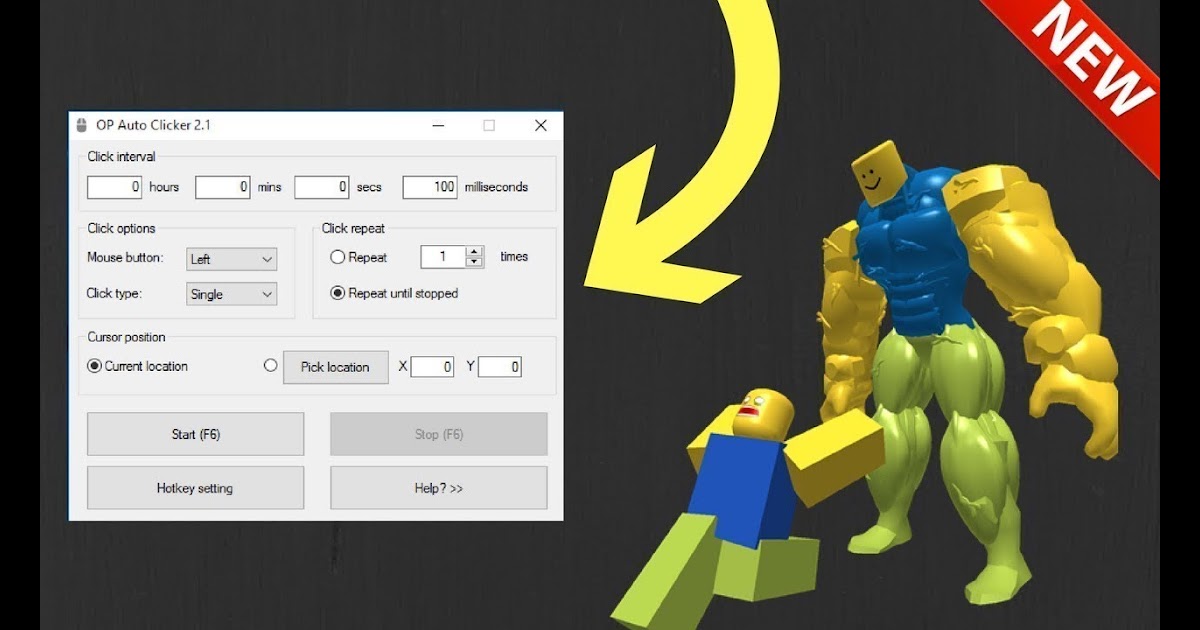Viewport: 1200px width, 630px height.
Task: Increase repeat times with up arrow
Action: (x=475, y=252)
